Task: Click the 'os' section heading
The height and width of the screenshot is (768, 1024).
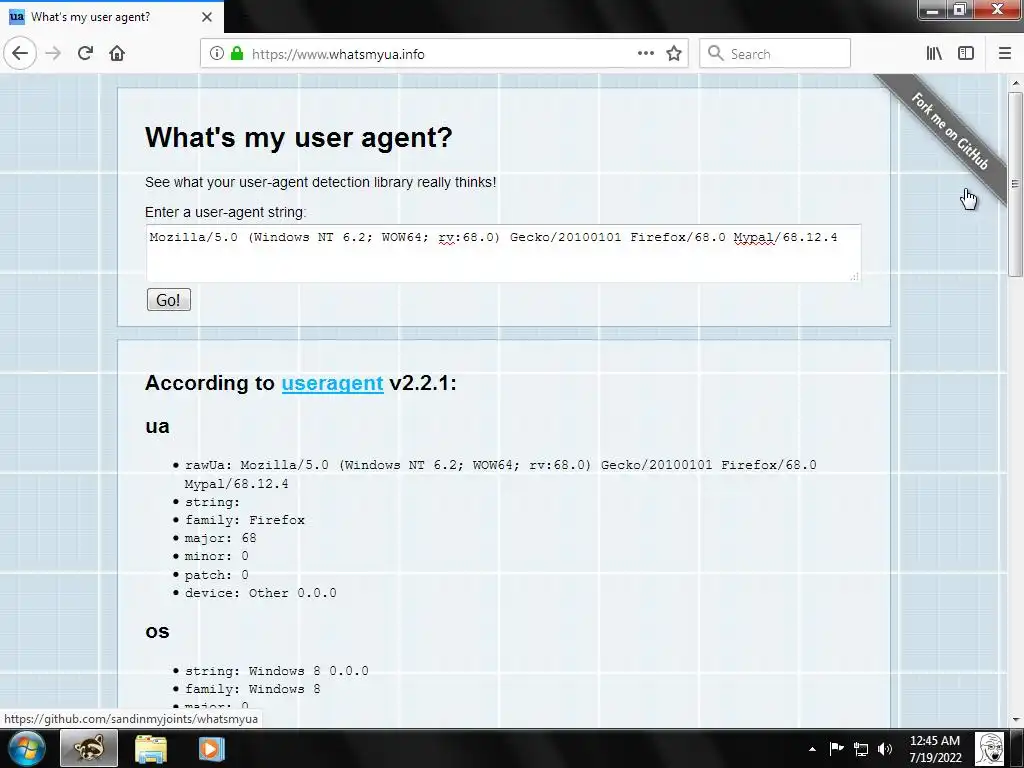Action: [157, 632]
